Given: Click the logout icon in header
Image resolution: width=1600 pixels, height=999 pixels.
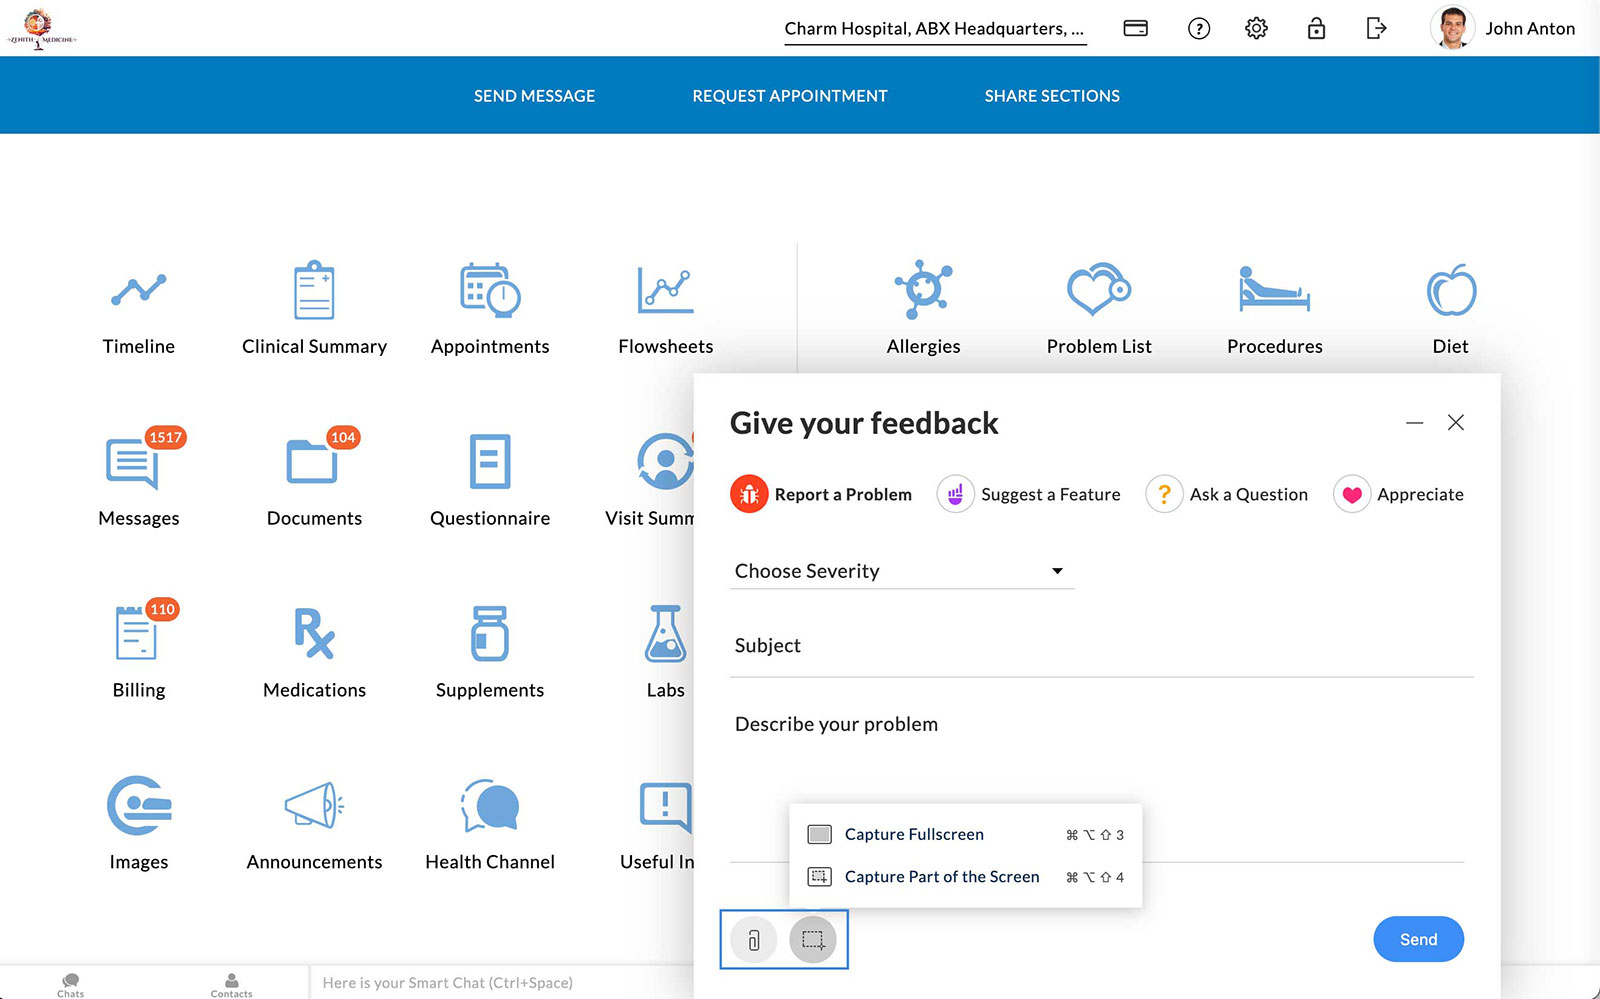Looking at the screenshot, I should coord(1376,28).
